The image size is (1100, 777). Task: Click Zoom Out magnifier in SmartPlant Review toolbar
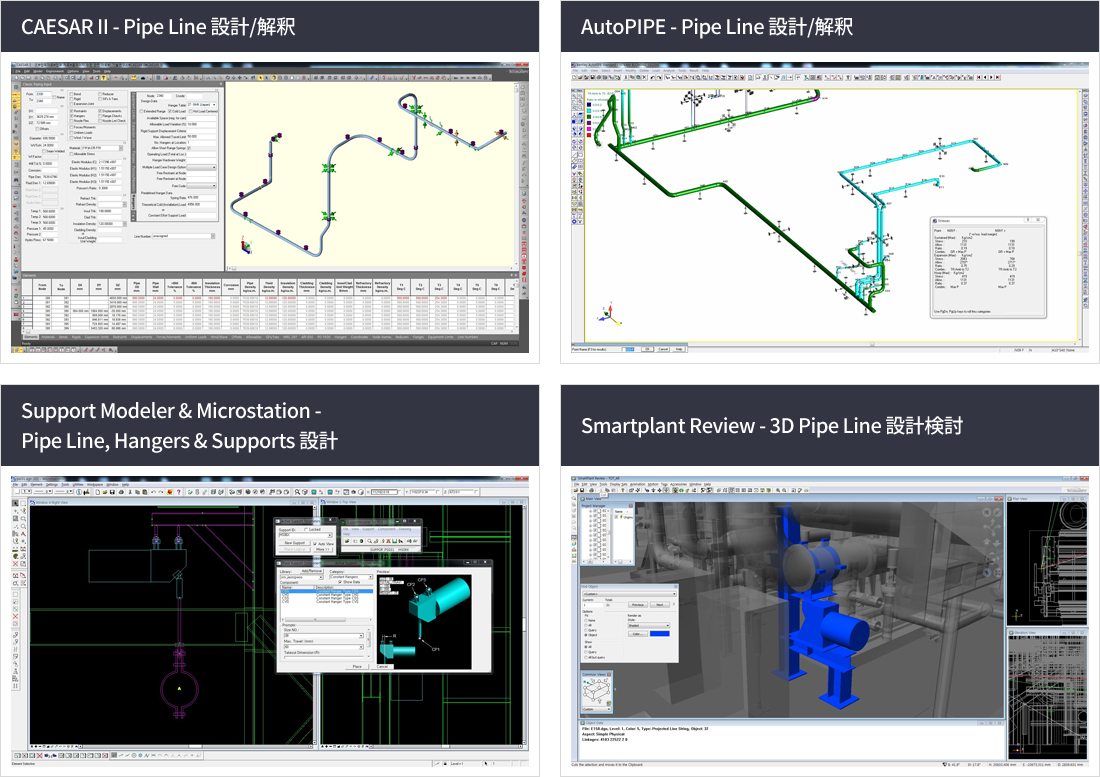tap(784, 490)
